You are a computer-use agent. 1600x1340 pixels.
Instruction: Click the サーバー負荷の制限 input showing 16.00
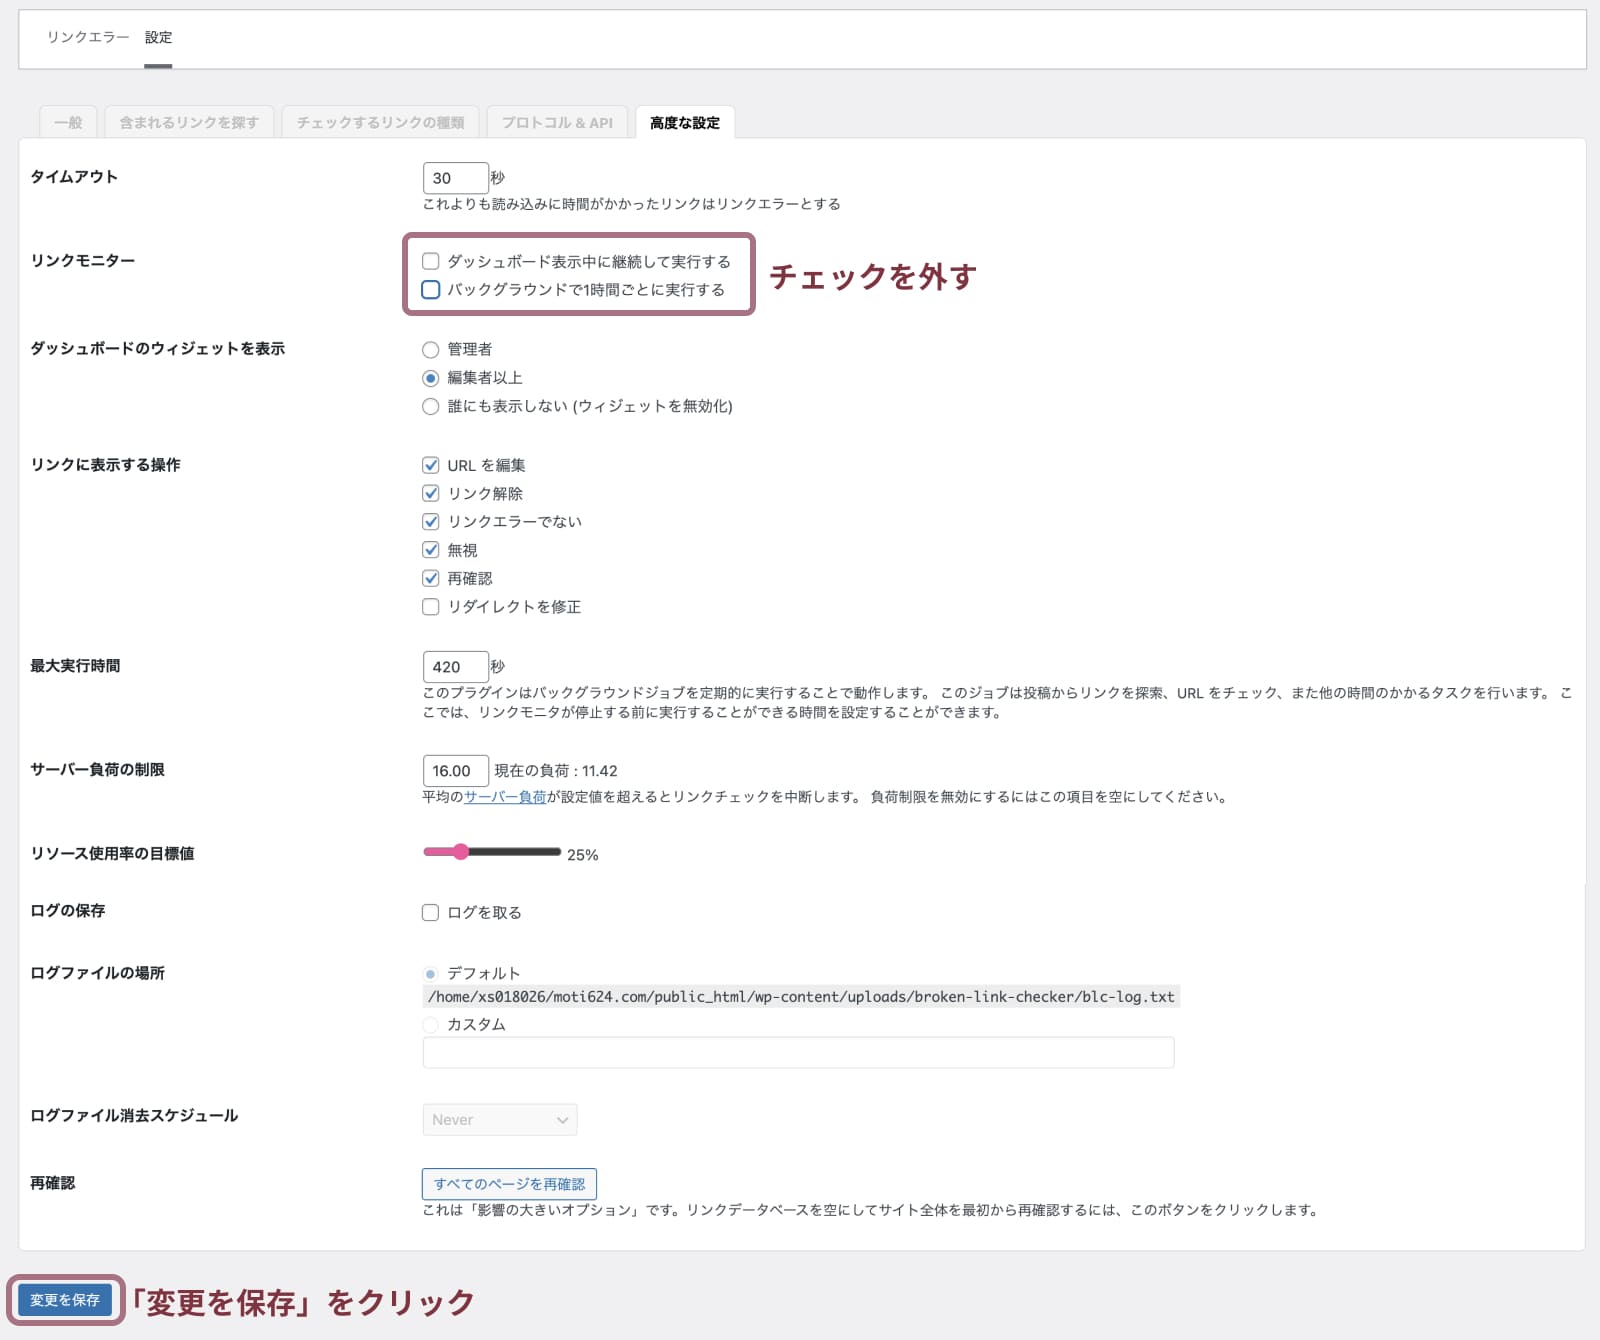(455, 771)
